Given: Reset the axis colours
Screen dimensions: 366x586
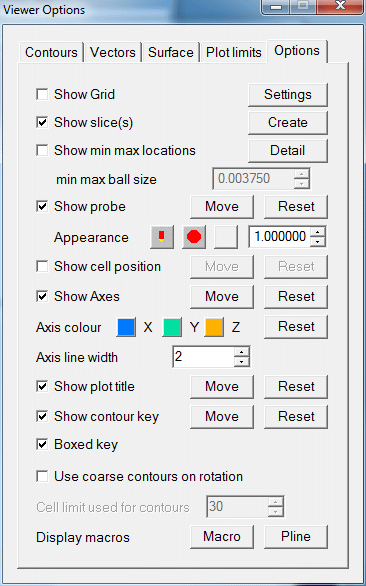Looking at the screenshot, I should click(296, 327).
